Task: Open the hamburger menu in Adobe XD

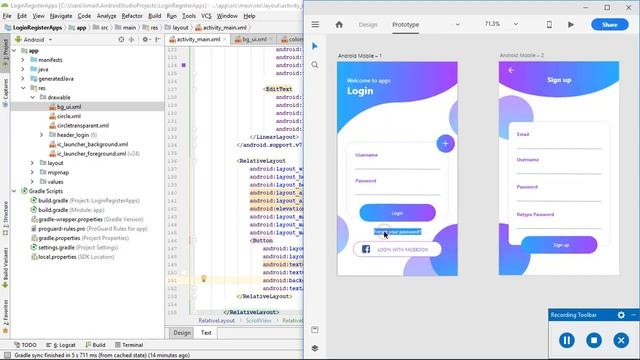Action: pos(315,24)
